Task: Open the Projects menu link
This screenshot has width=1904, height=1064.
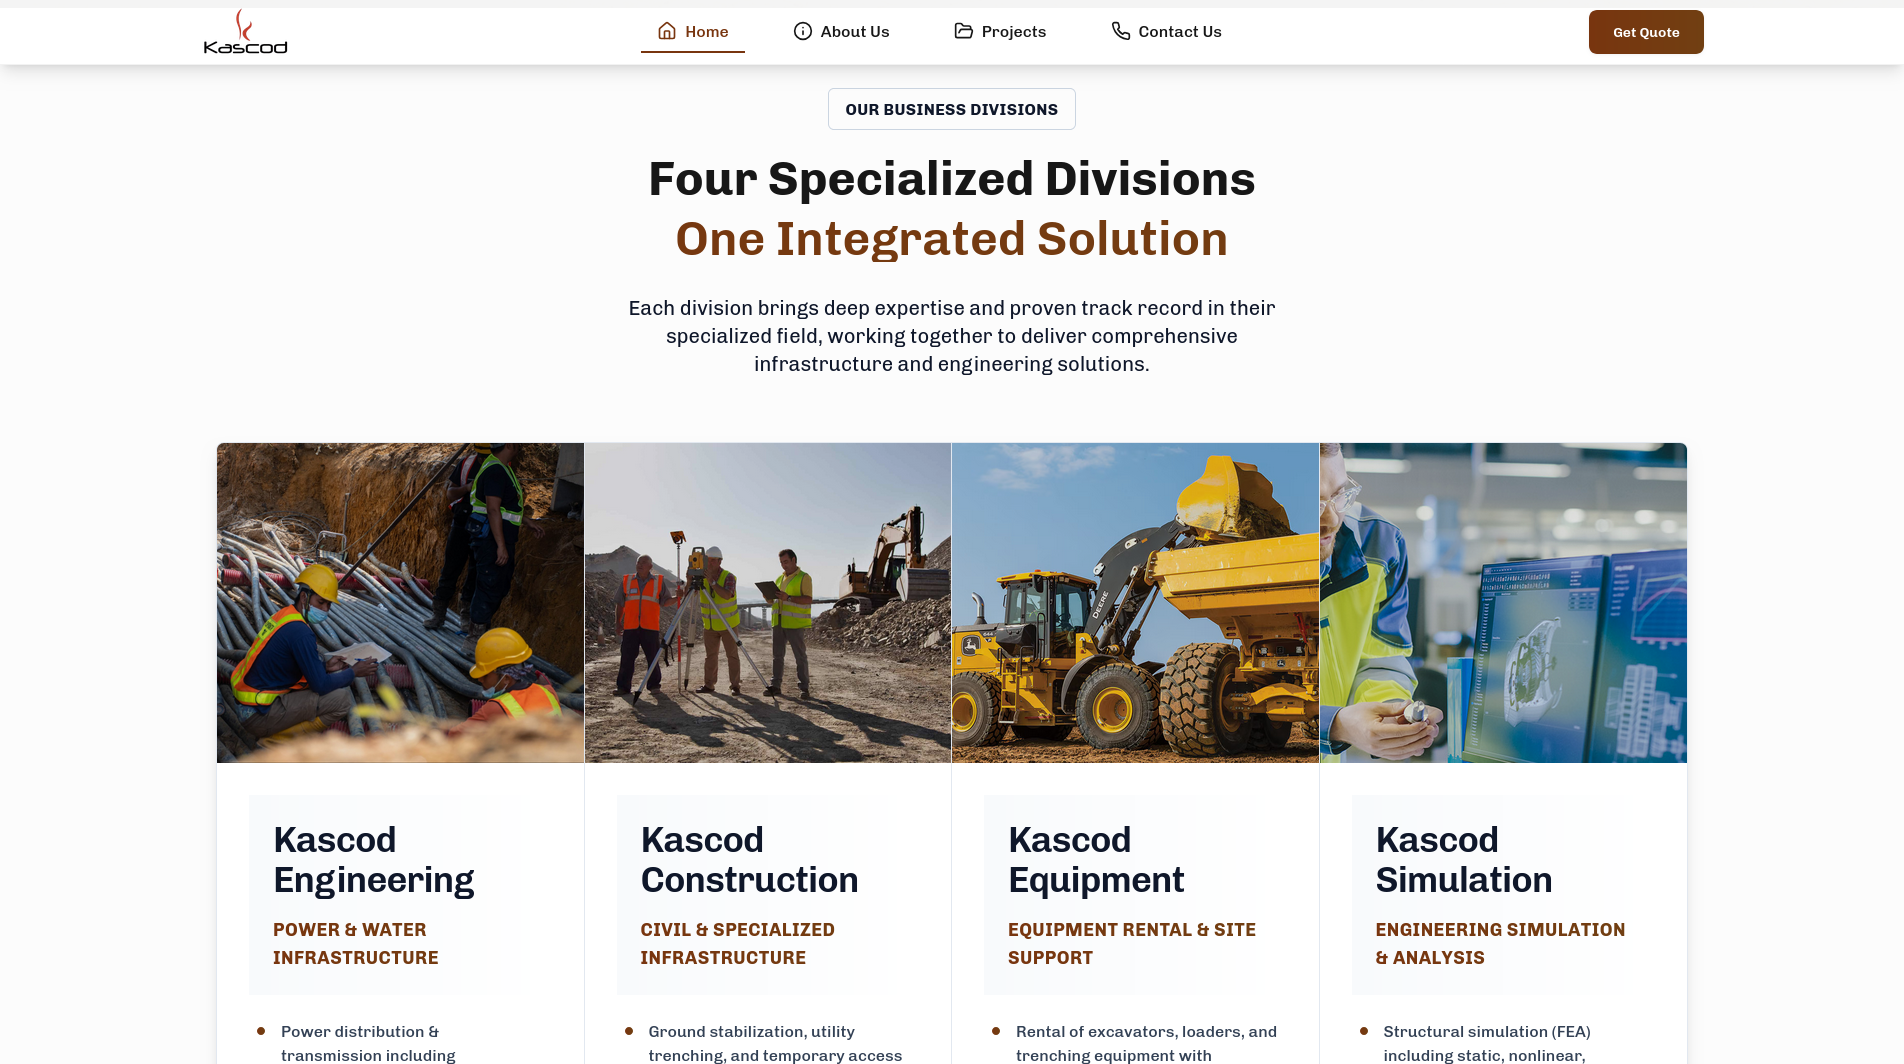Action: click(x=1013, y=32)
